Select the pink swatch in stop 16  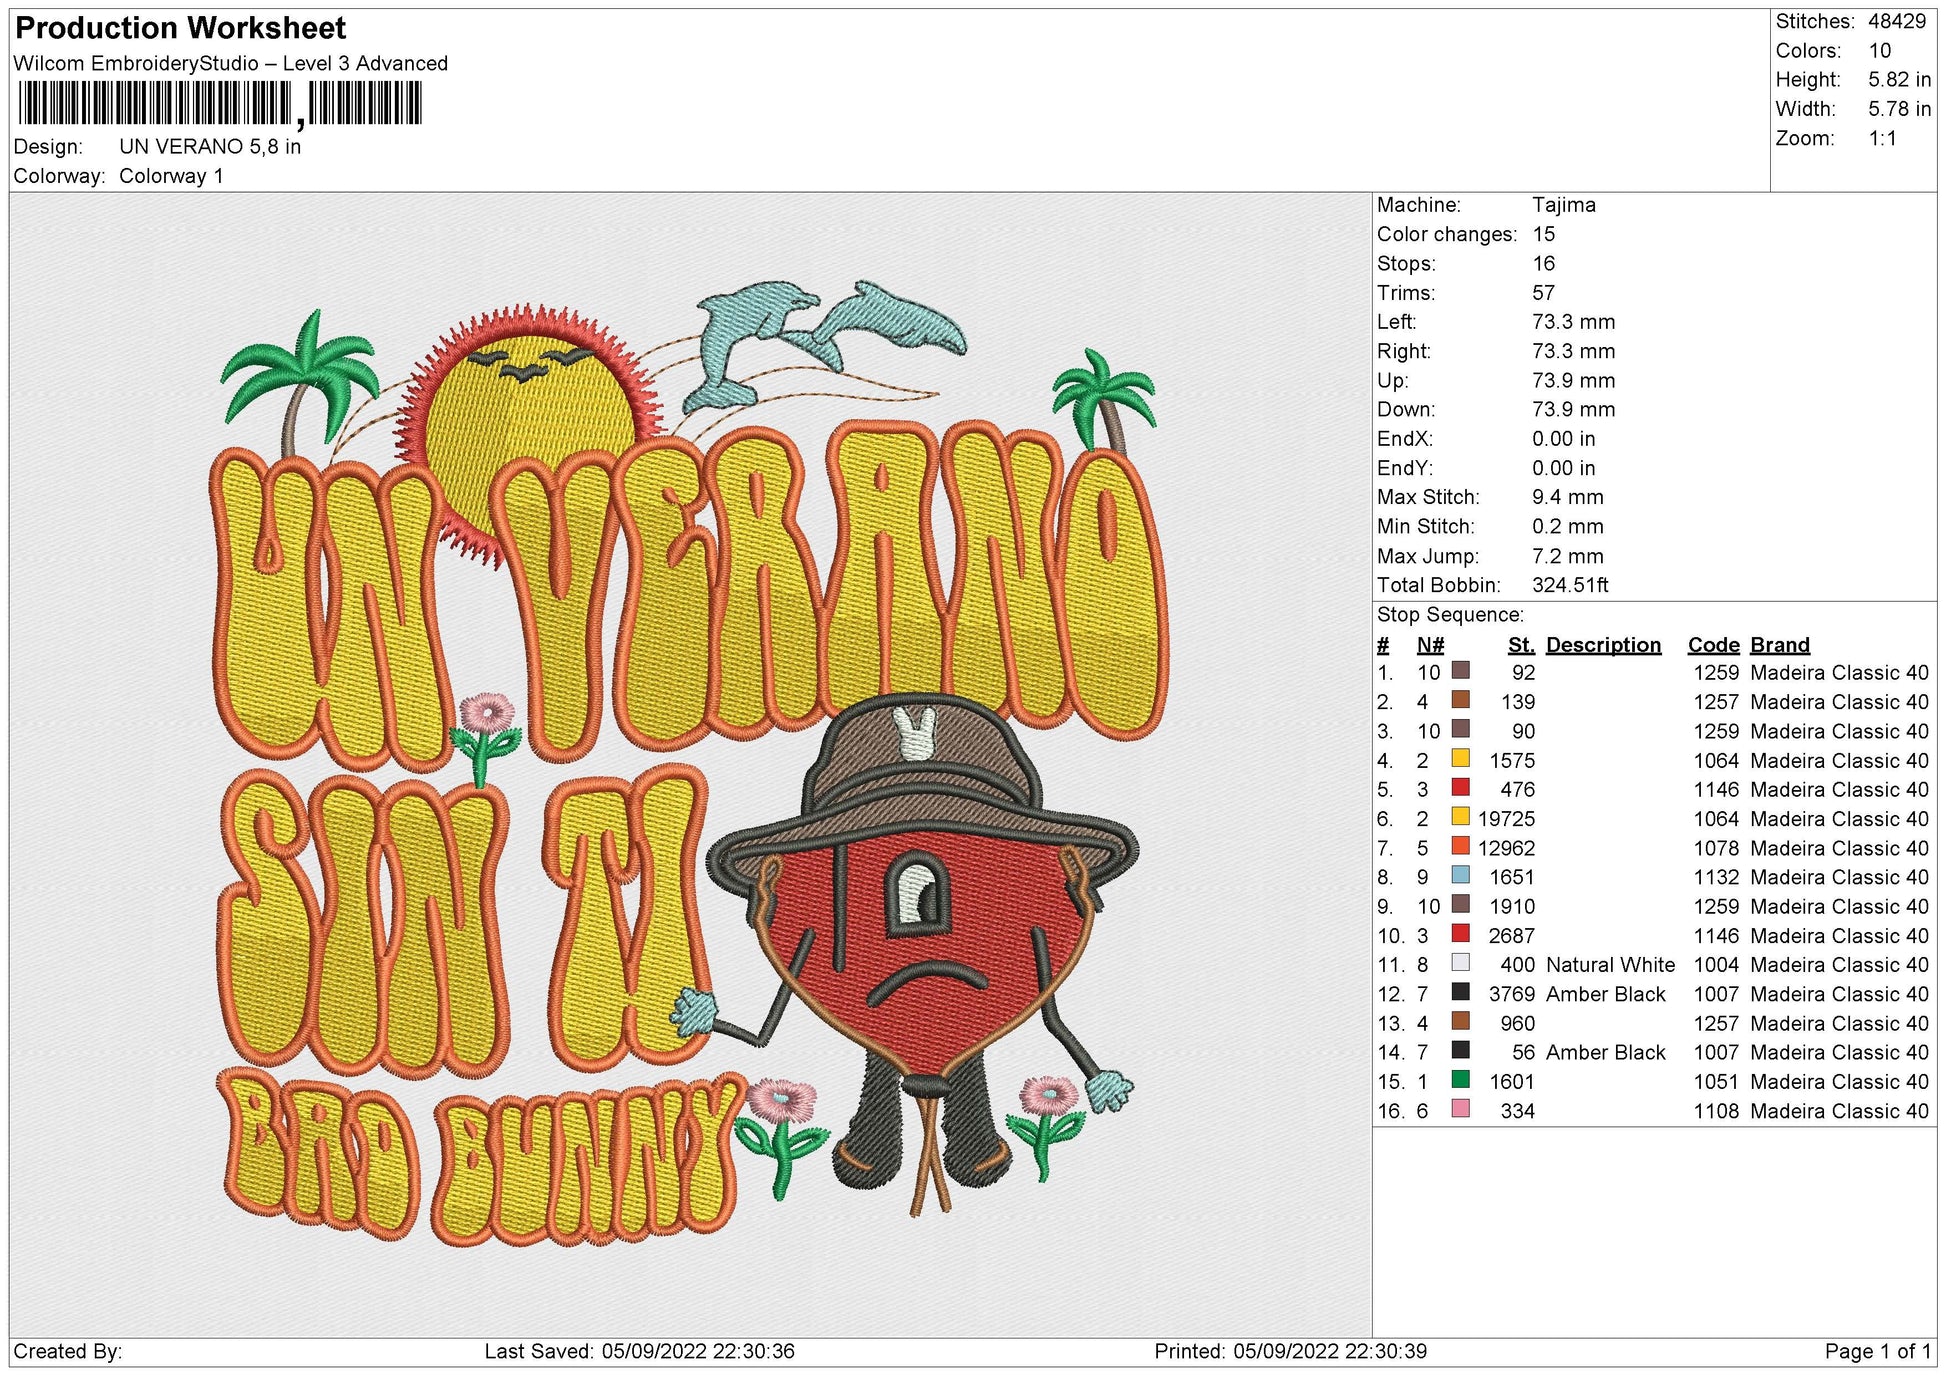(1461, 1110)
